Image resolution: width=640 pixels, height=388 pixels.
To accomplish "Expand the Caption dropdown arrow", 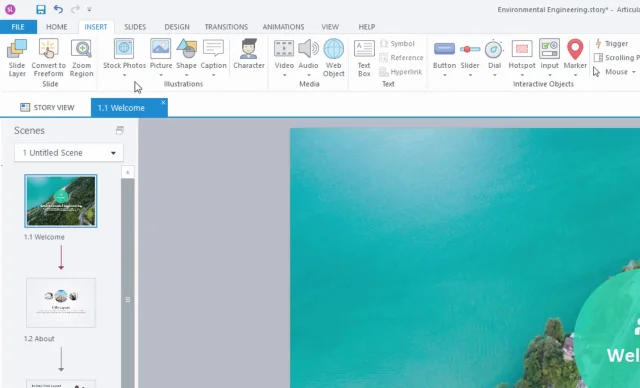I will (x=213, y=75).
